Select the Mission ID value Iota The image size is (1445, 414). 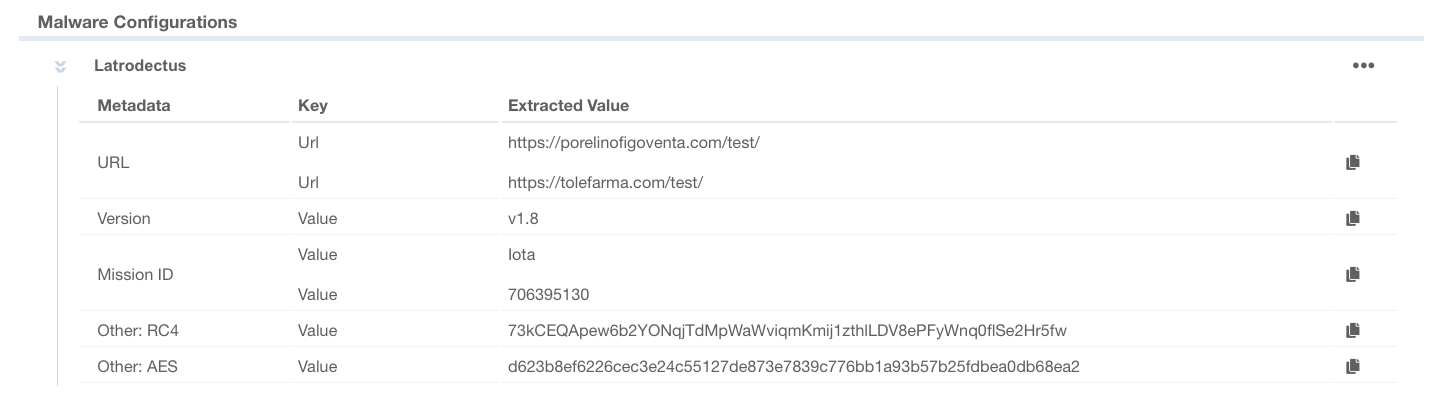522,254
